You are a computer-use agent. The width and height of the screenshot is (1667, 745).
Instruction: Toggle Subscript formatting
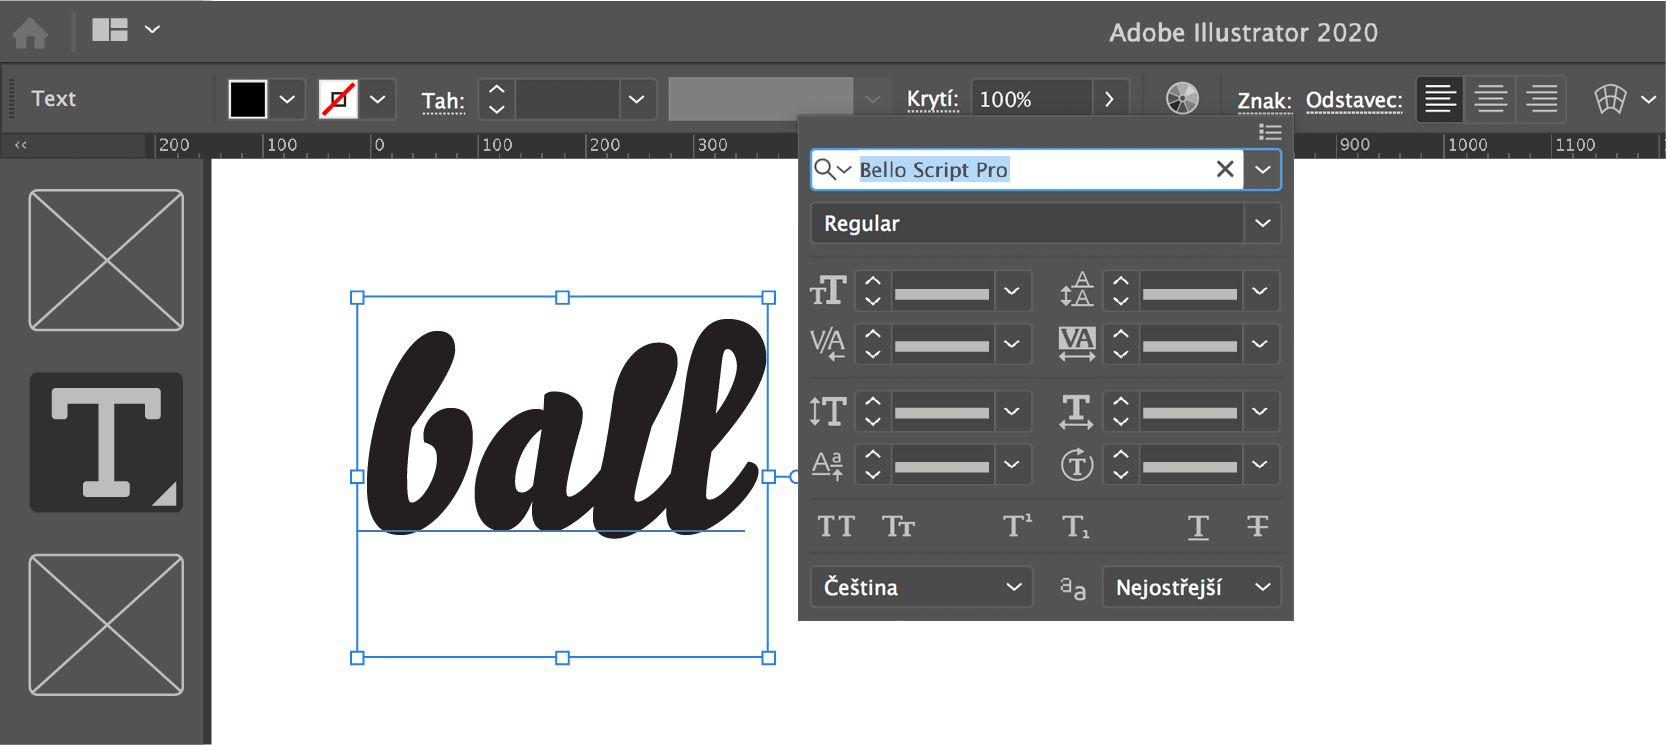point(1077,526)
